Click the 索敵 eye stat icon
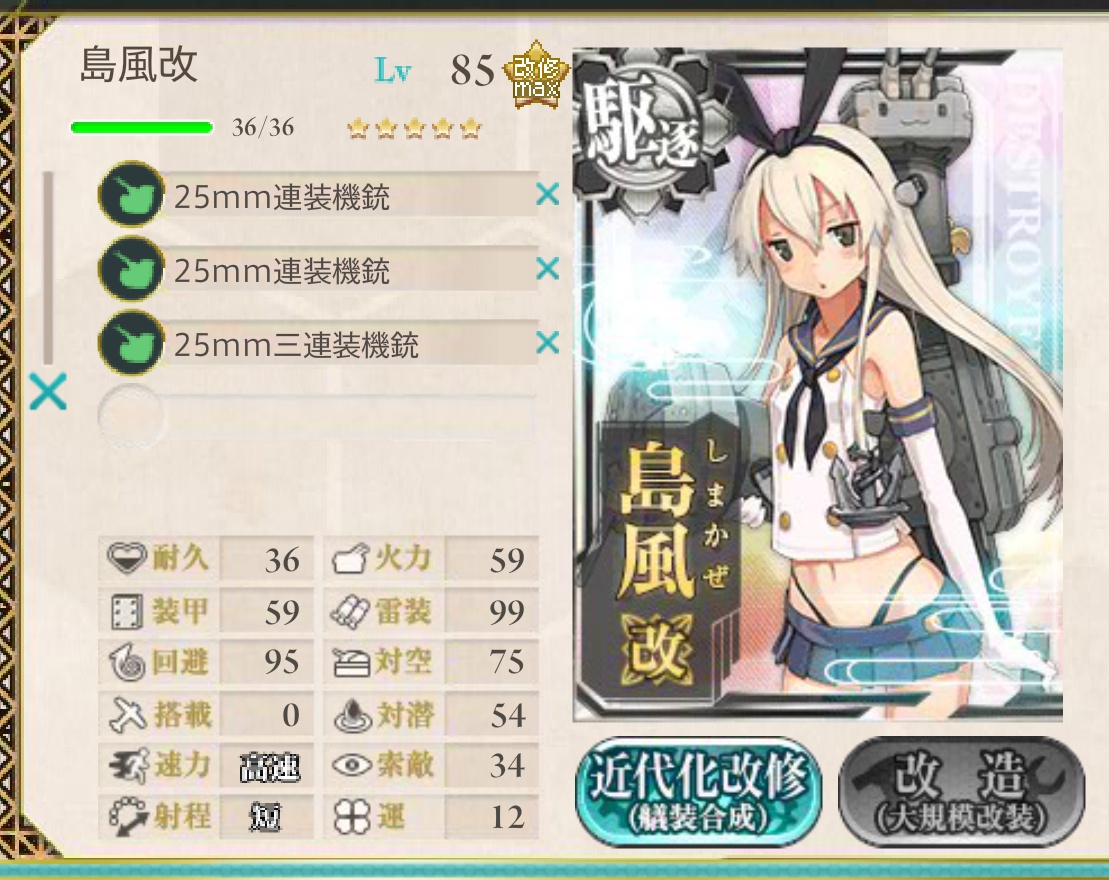Viewport: 1109px width, 880px height. pyautogui.click(x=352, y=765)
